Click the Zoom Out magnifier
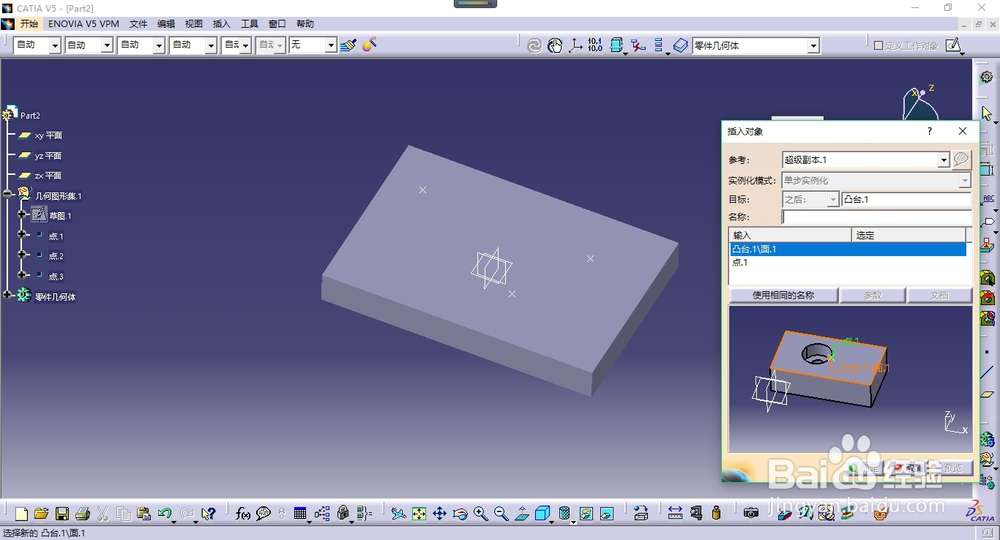This screenshot has width=1000, height=540. point(501,514)
